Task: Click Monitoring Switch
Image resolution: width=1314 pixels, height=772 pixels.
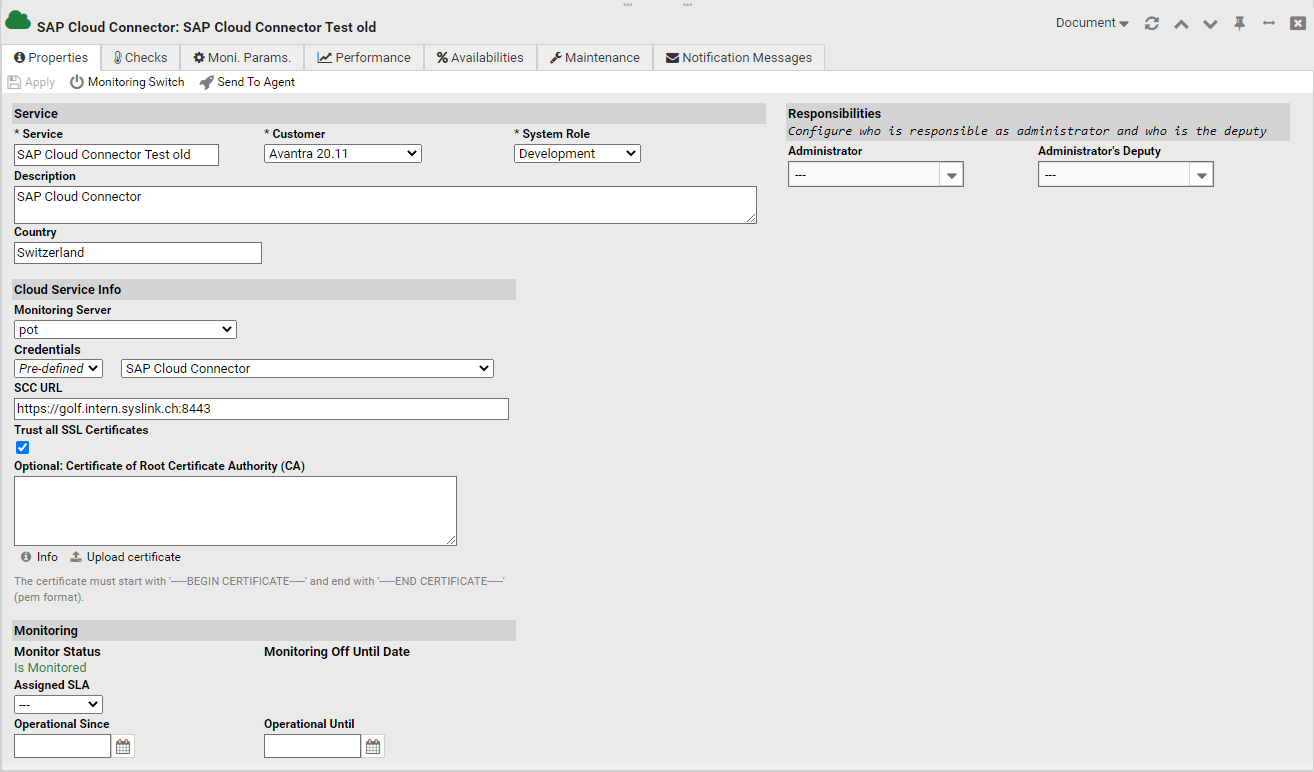Action: [x=127, y=82]
